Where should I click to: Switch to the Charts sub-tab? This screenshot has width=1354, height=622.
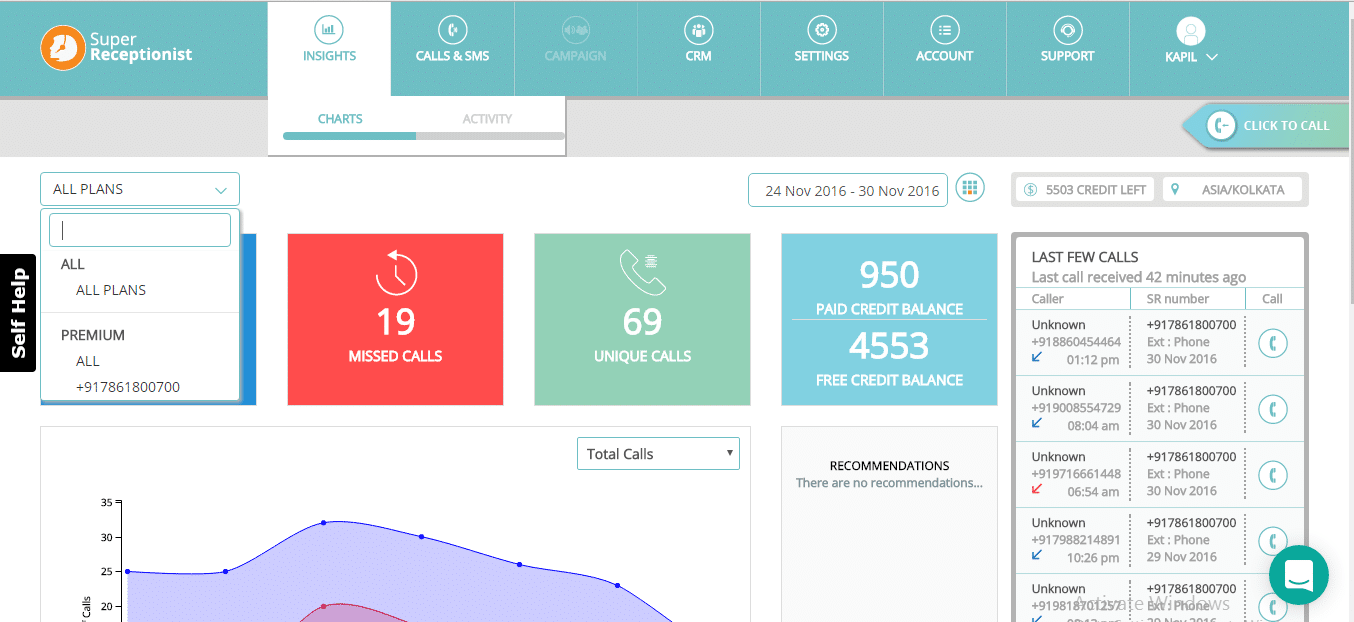pos(340,119)
